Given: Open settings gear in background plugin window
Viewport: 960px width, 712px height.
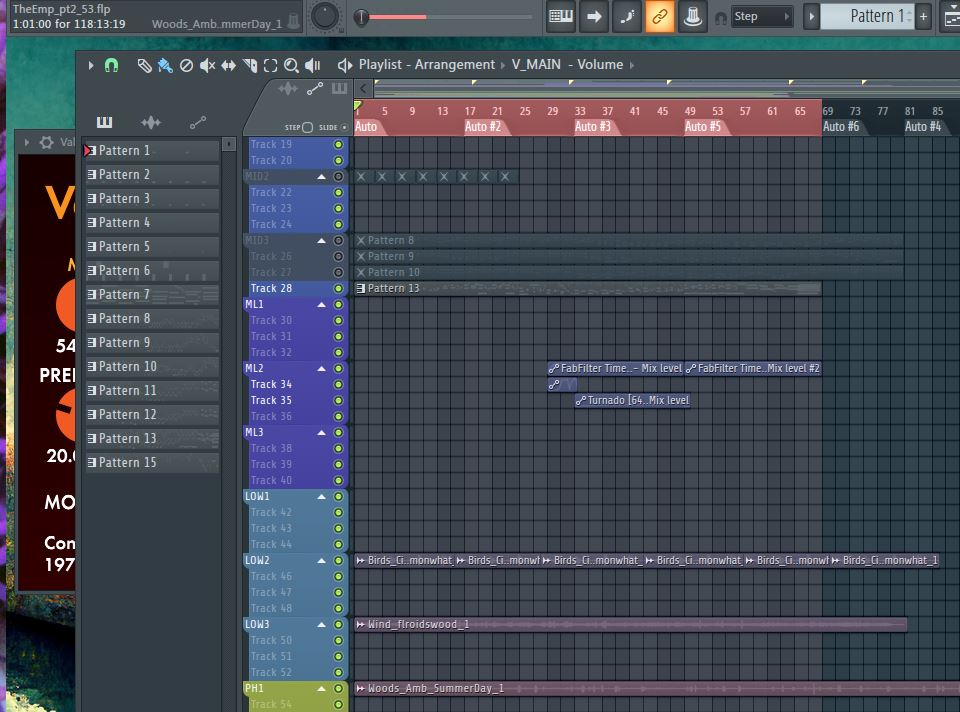Looking at the screenshot, I should pos(47,143).
